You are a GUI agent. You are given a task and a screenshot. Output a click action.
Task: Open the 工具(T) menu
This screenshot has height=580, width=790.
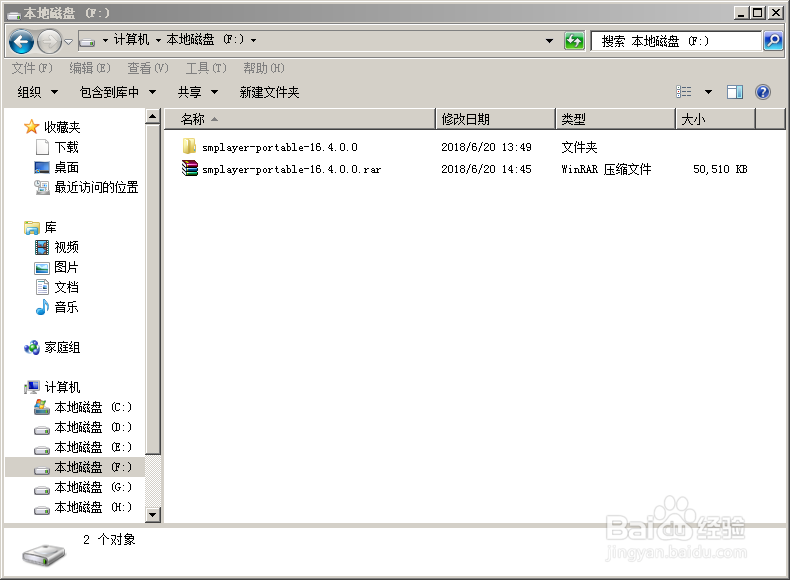[x=206, y=68]
